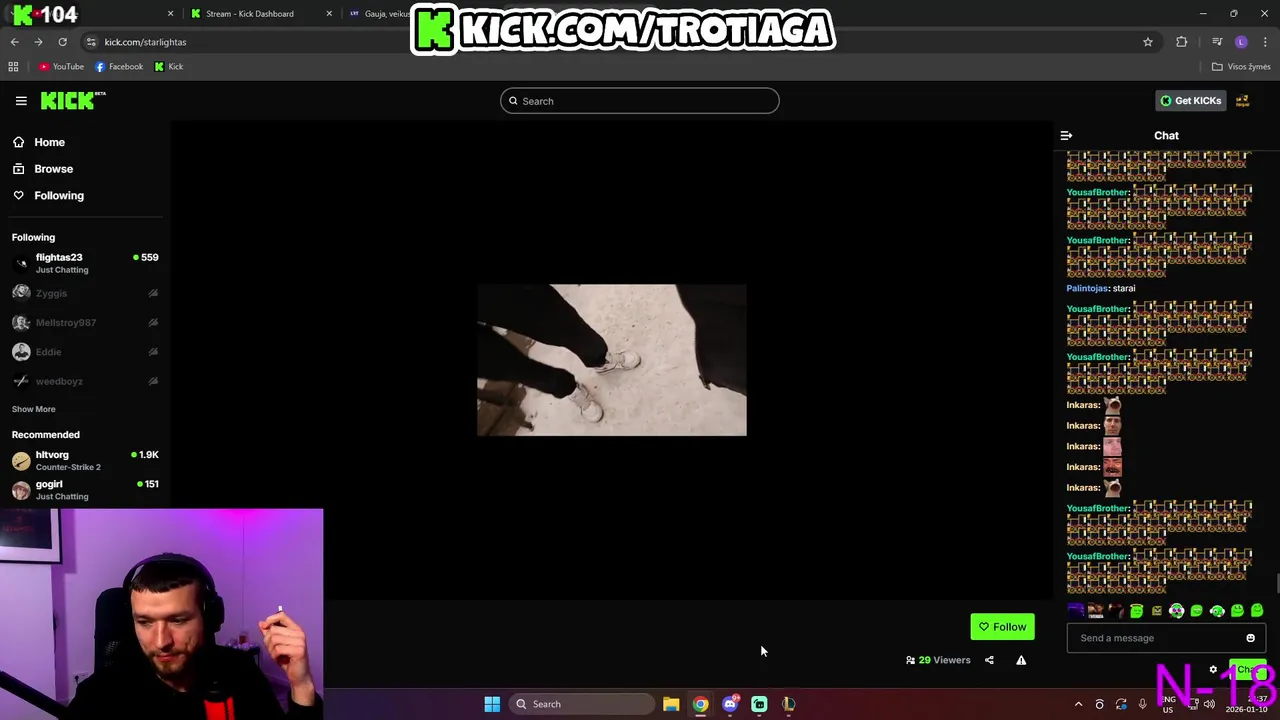This screenshot has height=720, width=1280.
Task: Expand the following list with Show More
Action: pos(33,409)
